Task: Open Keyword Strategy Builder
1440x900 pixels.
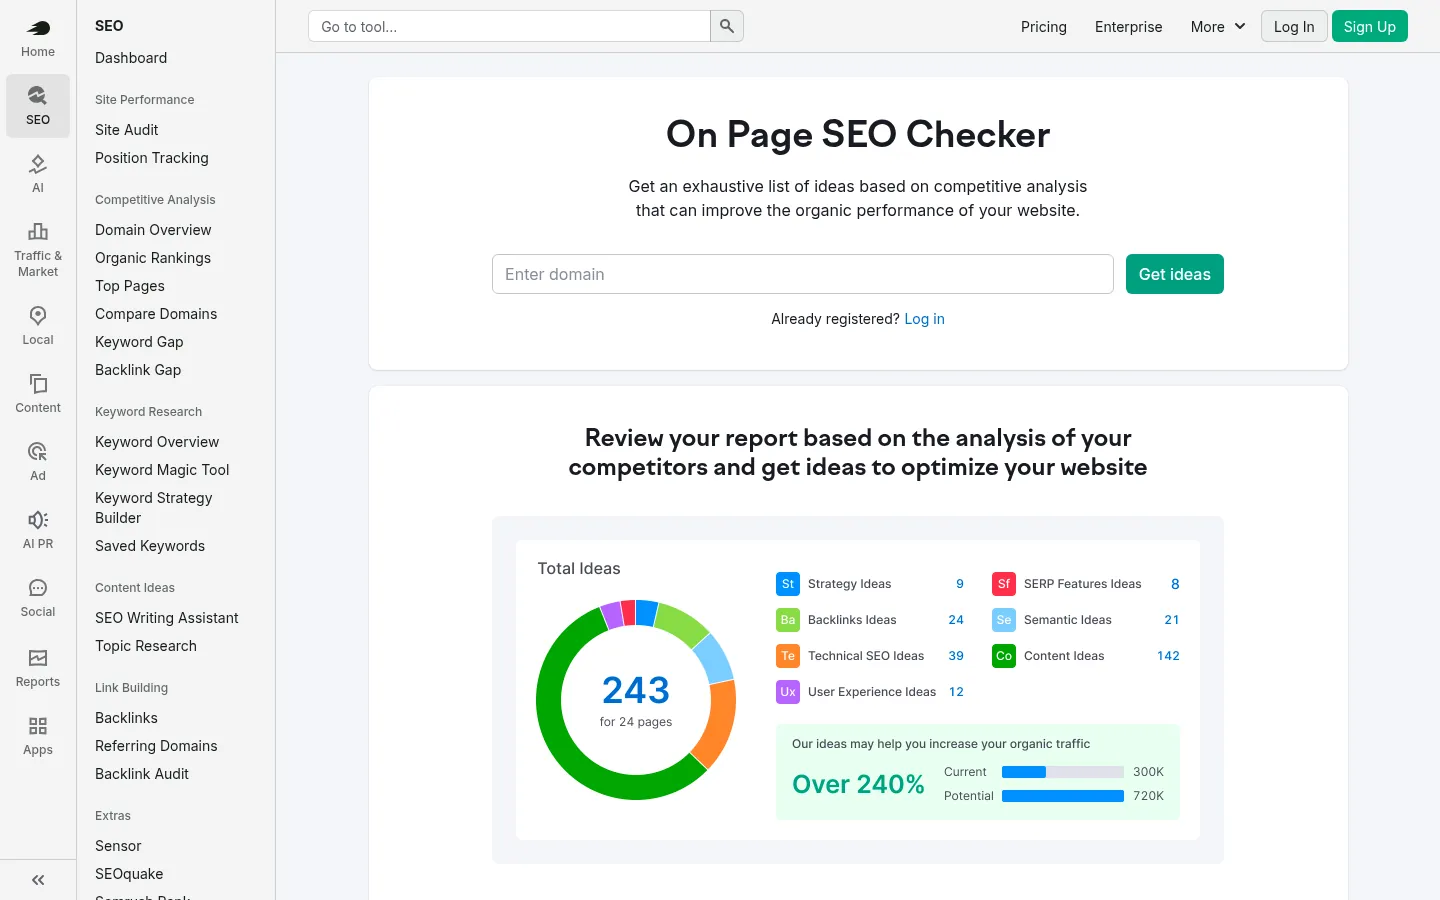Action: (x=154, y=508)
